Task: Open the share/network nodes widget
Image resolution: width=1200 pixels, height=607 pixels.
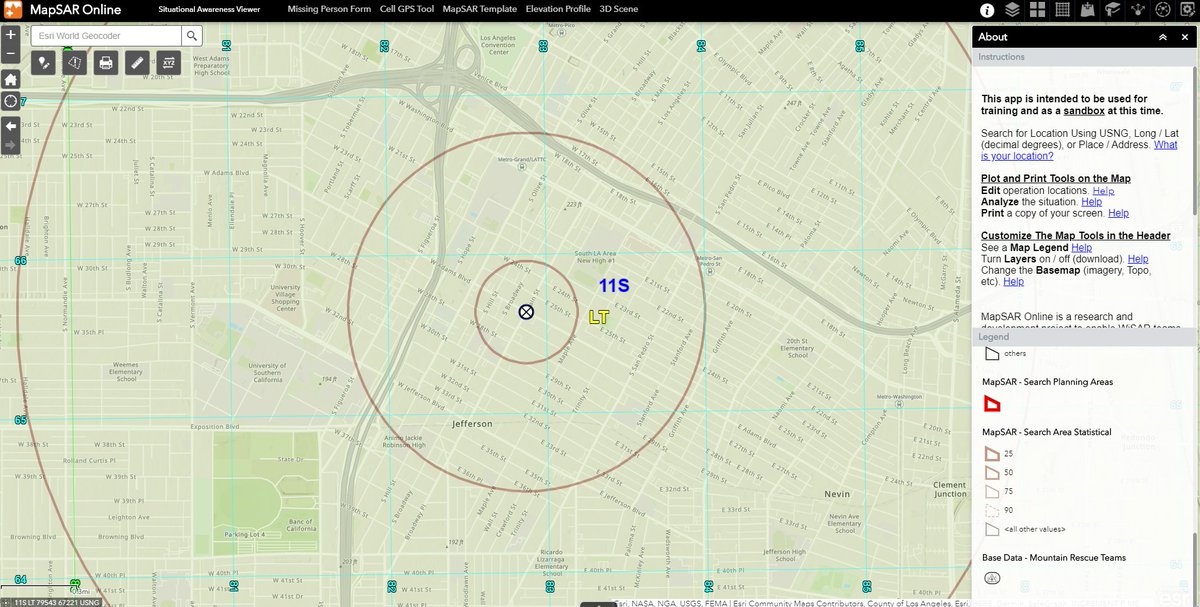Action: pos(1138,10)
